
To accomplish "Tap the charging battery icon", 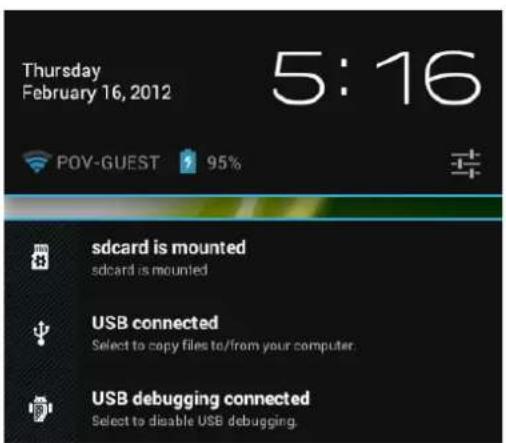I will 188,162.
